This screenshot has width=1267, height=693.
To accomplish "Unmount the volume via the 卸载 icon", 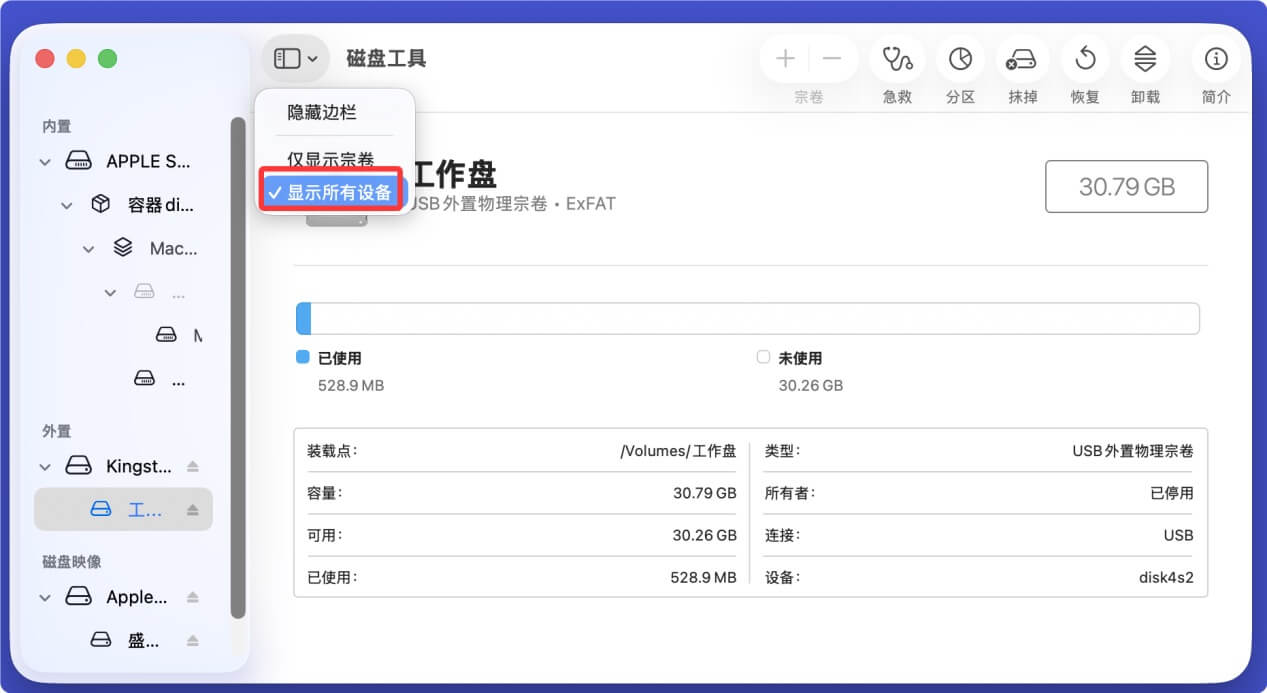I will [1145, 58].
